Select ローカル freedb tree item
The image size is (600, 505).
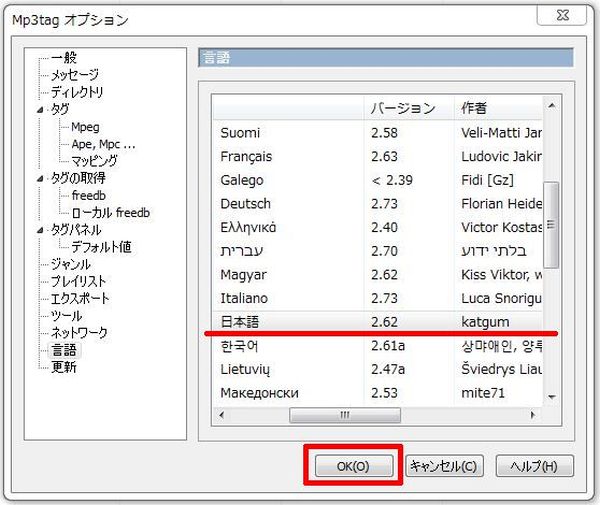[111, 213]
